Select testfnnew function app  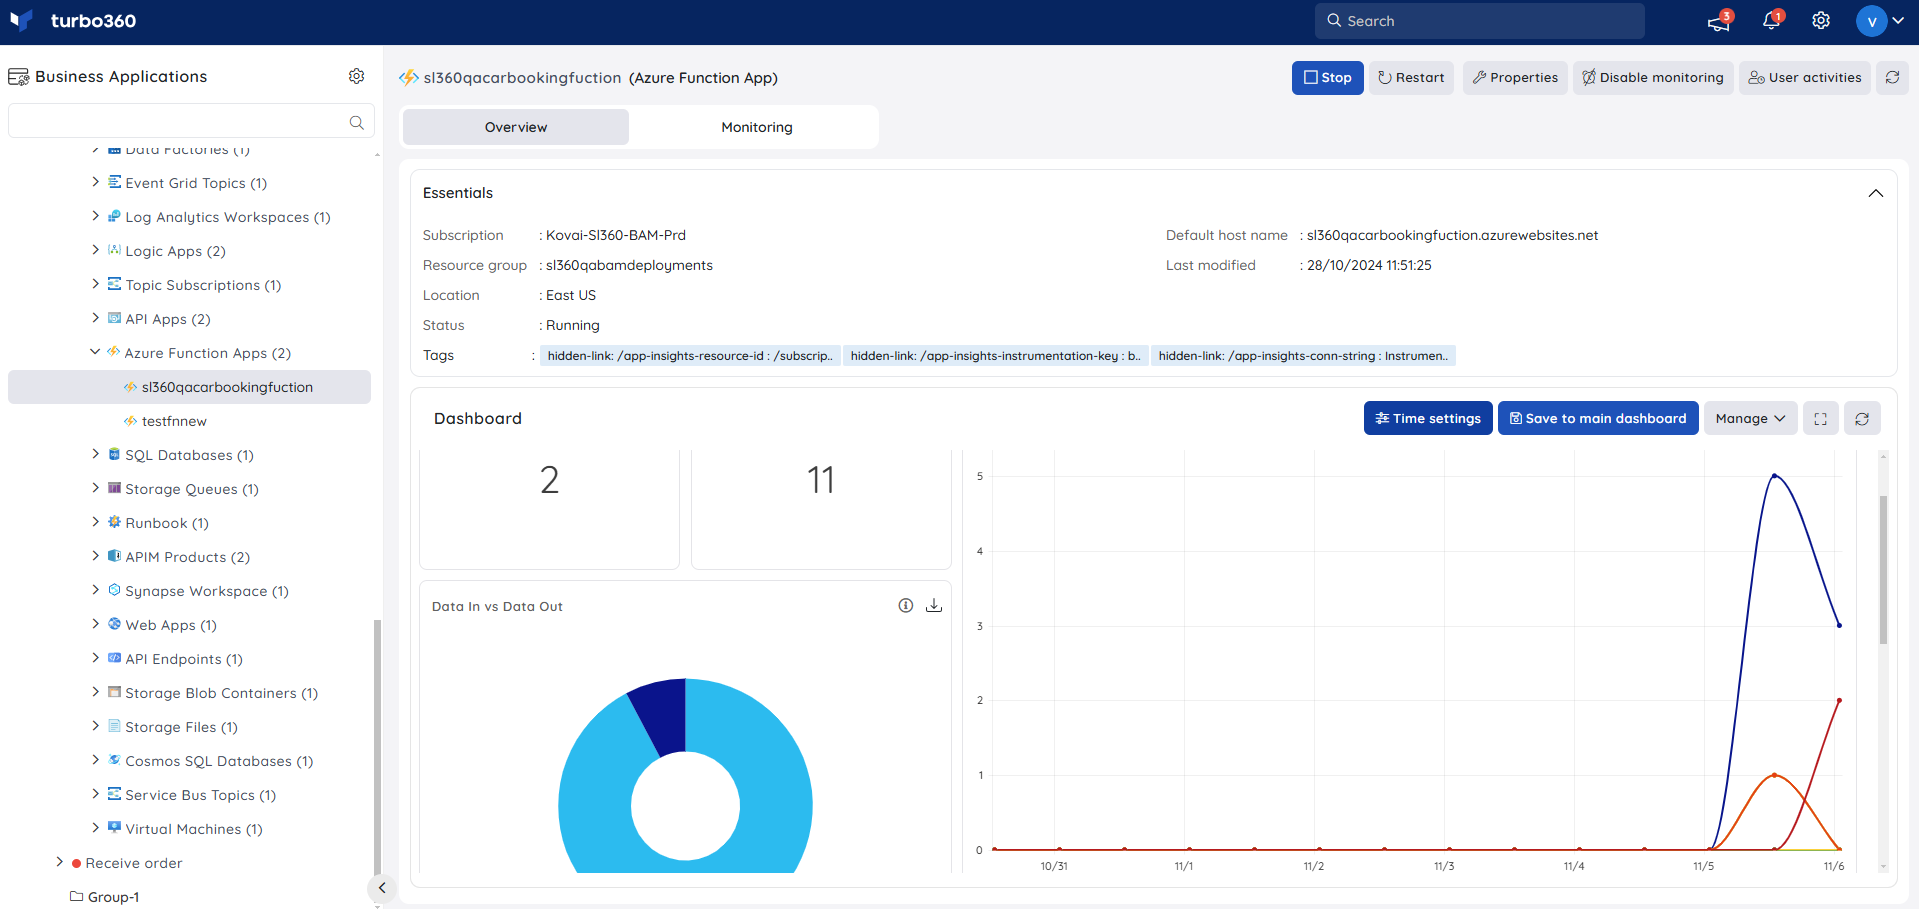click(x=174, y=421)
